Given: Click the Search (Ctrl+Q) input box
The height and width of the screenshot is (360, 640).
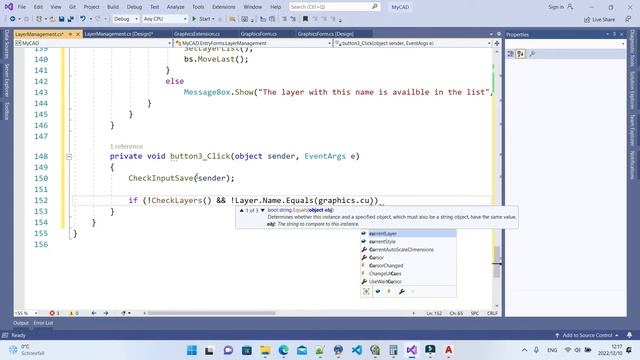Looking at the screenshot, I should tap(334, 7).
